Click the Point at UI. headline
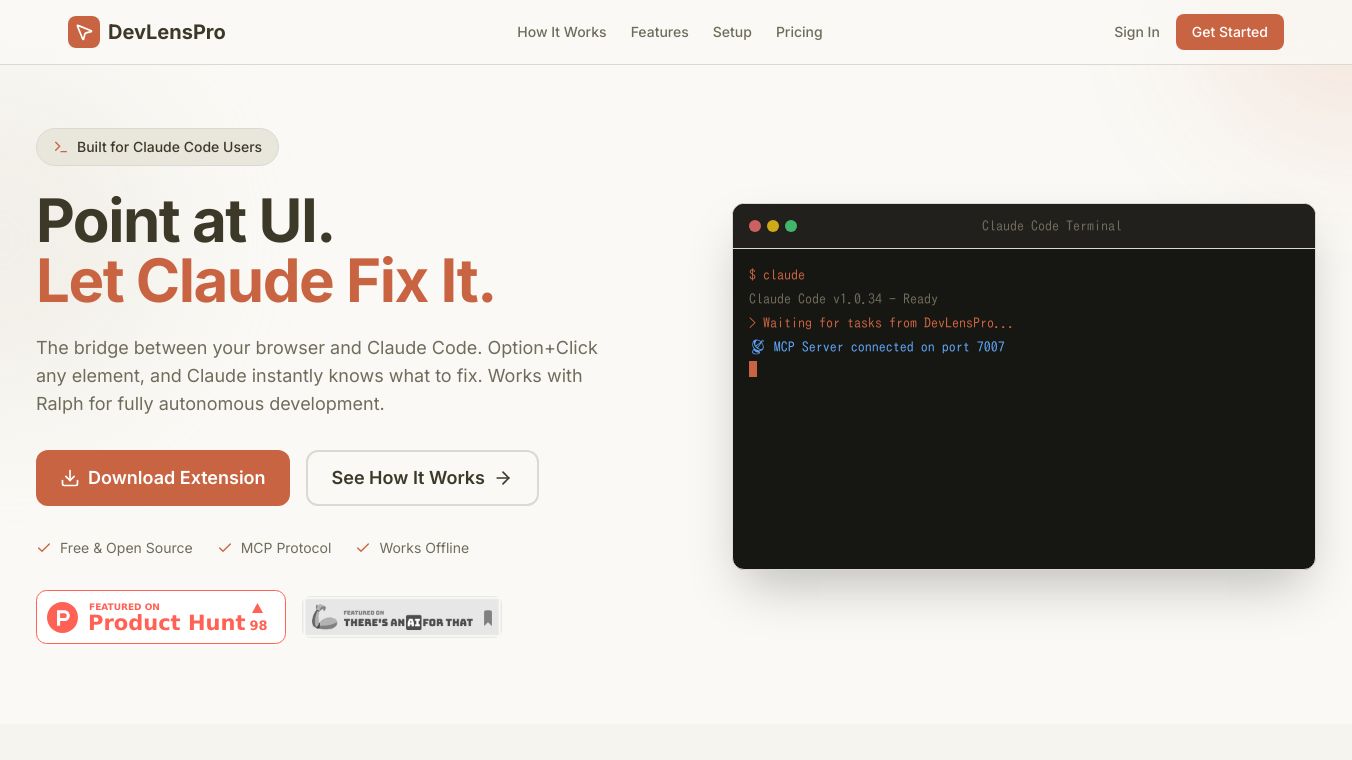 [x=185, y=221]
